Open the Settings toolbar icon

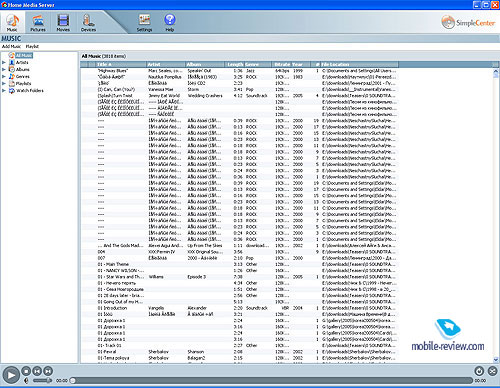pyautogui.click(x=144, y=23)
